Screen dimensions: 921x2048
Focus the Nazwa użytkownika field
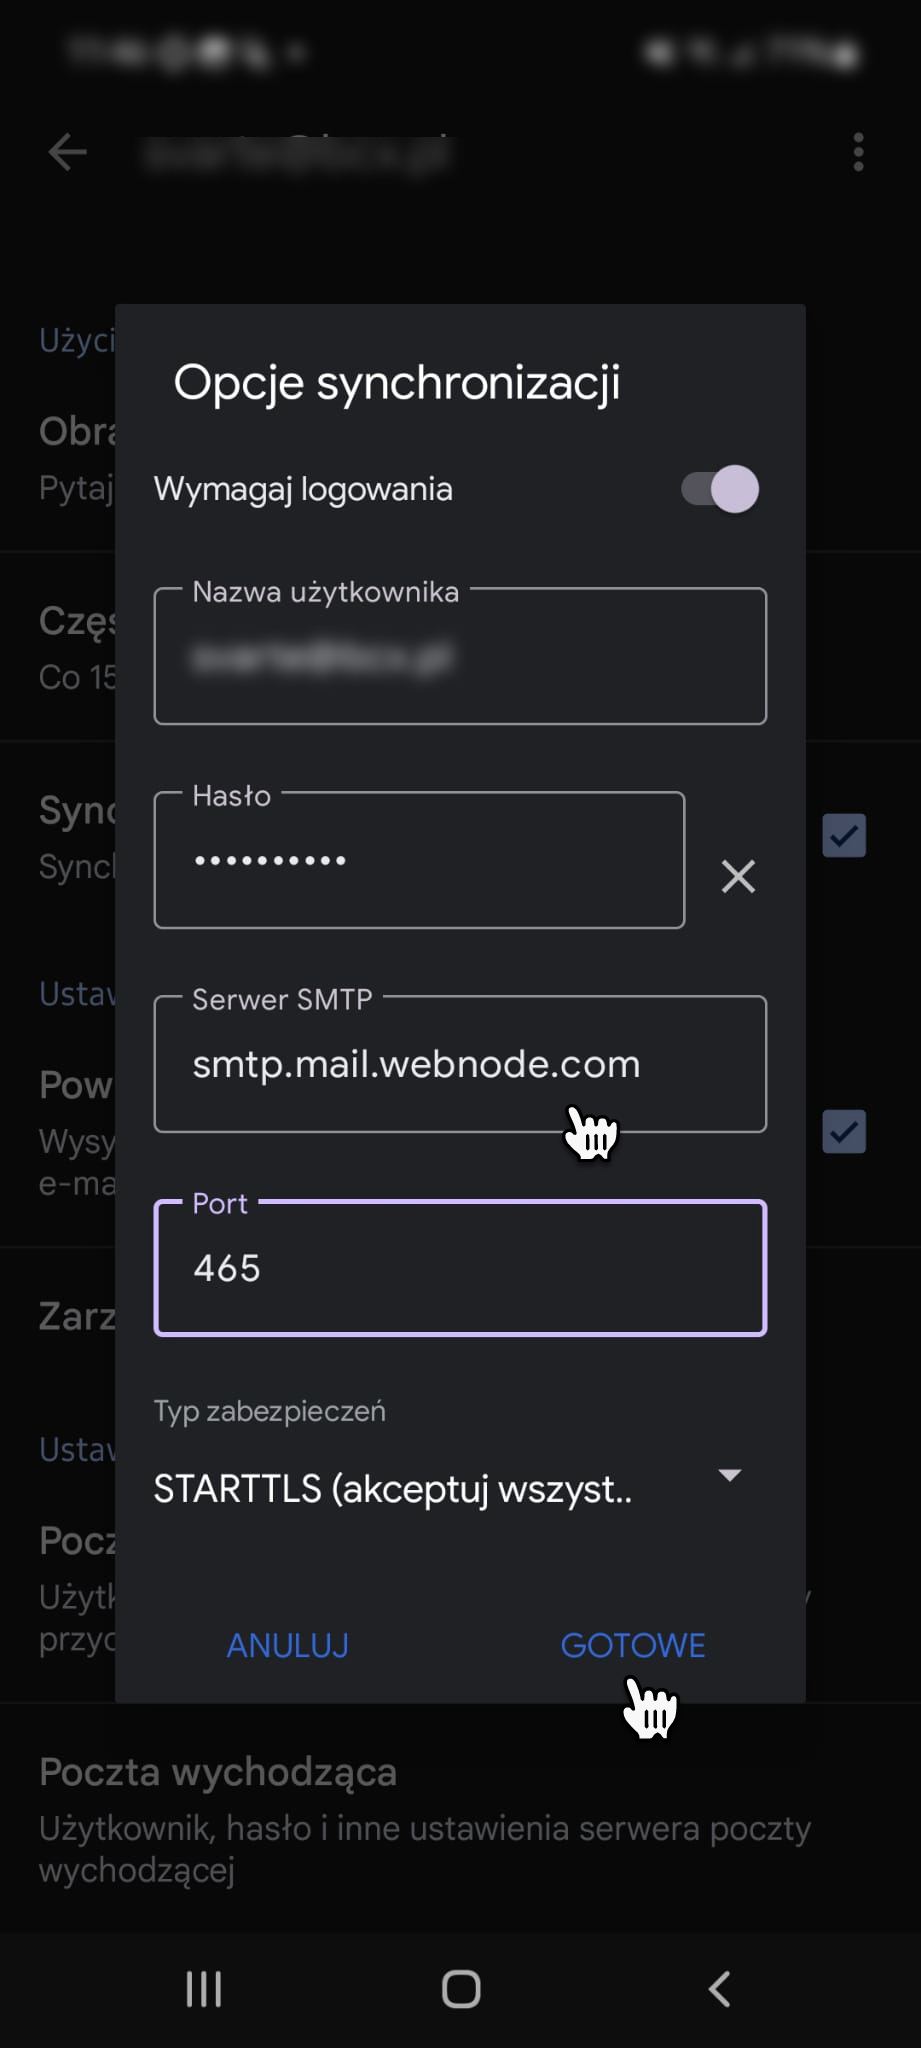pyautogui.click(x=460, y=657)
